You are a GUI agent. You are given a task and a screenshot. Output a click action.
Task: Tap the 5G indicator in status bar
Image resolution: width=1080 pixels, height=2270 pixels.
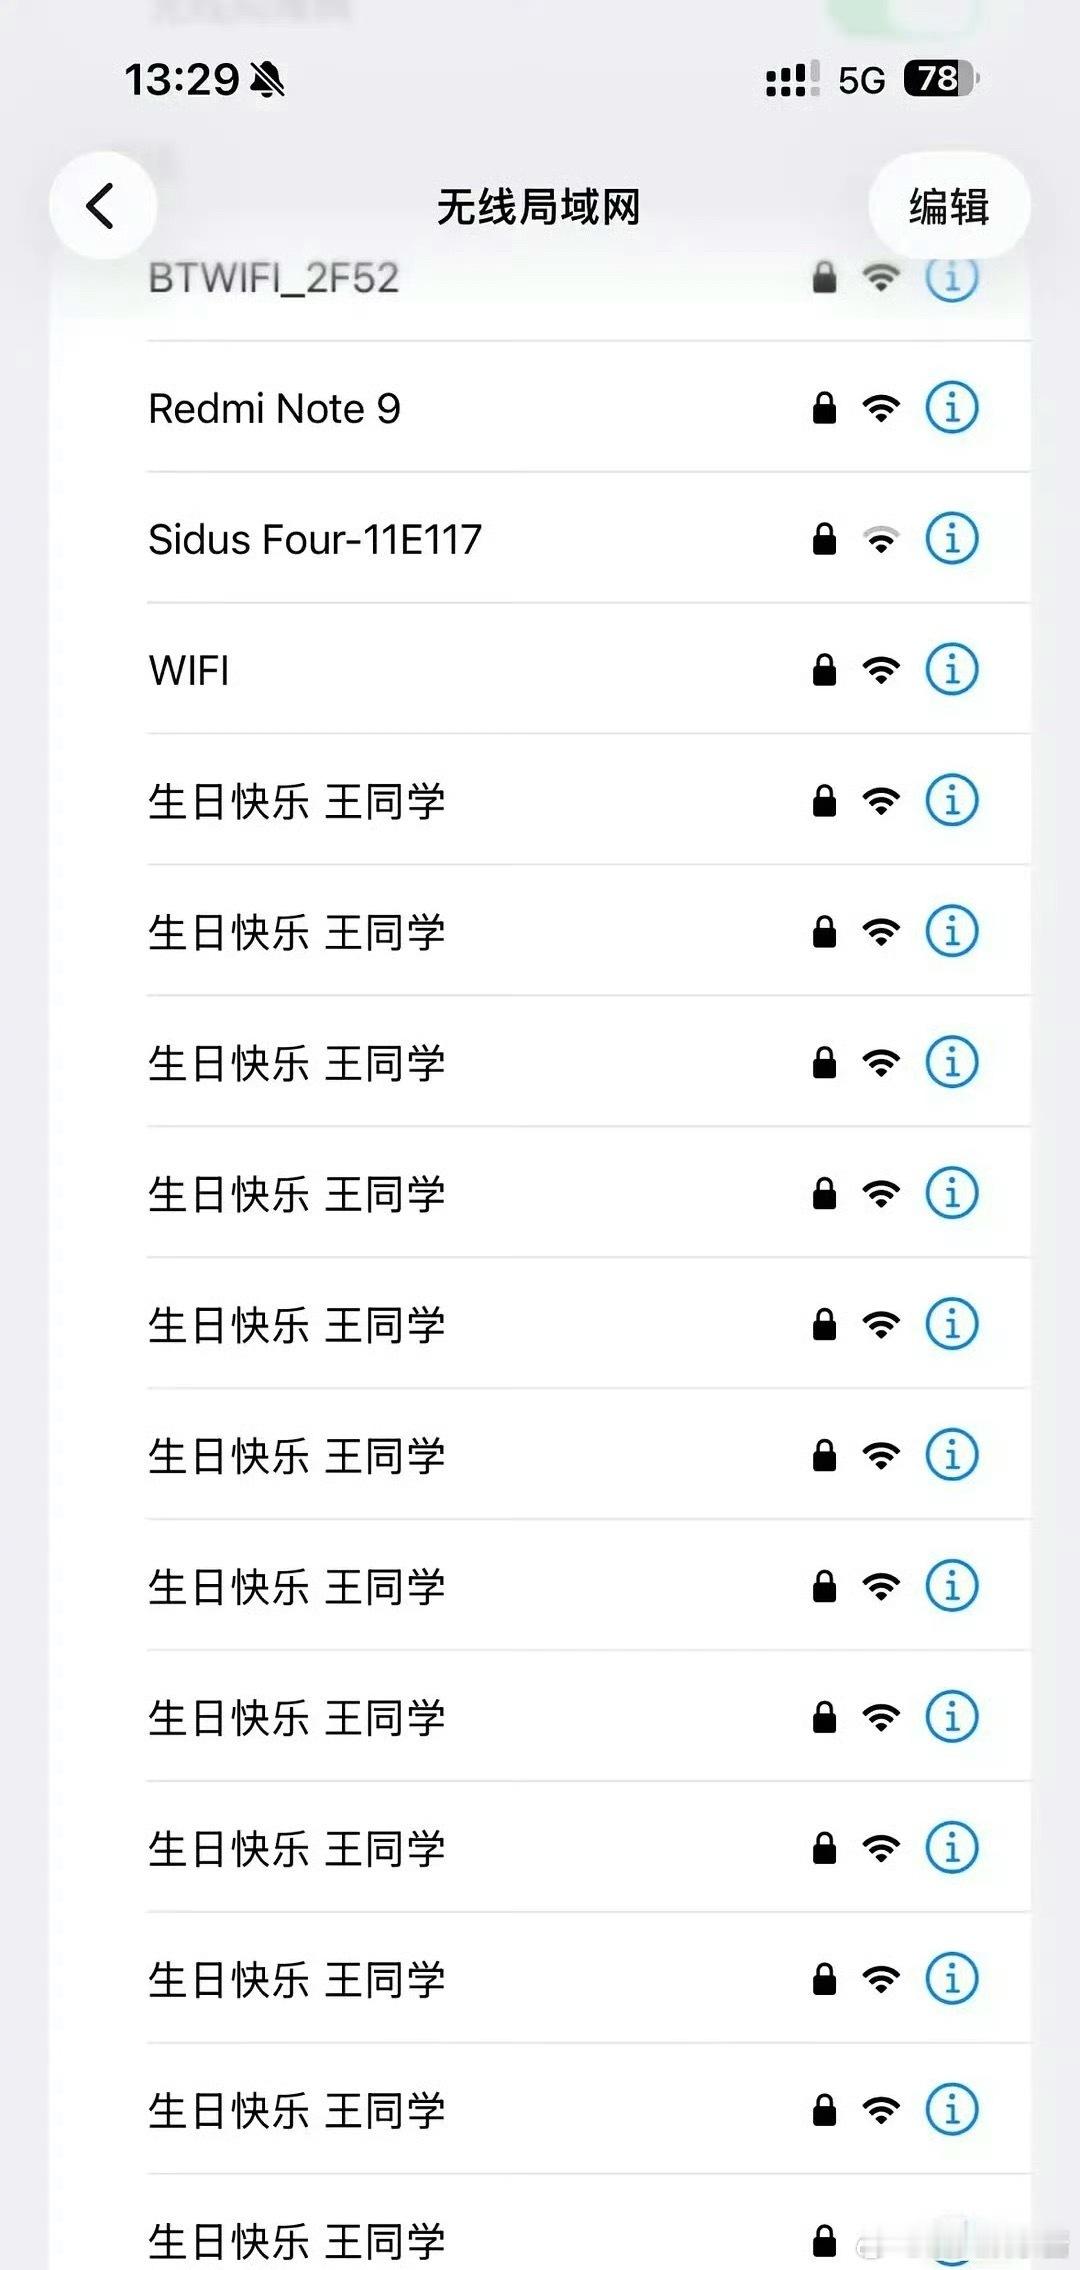tap(862, 80)
